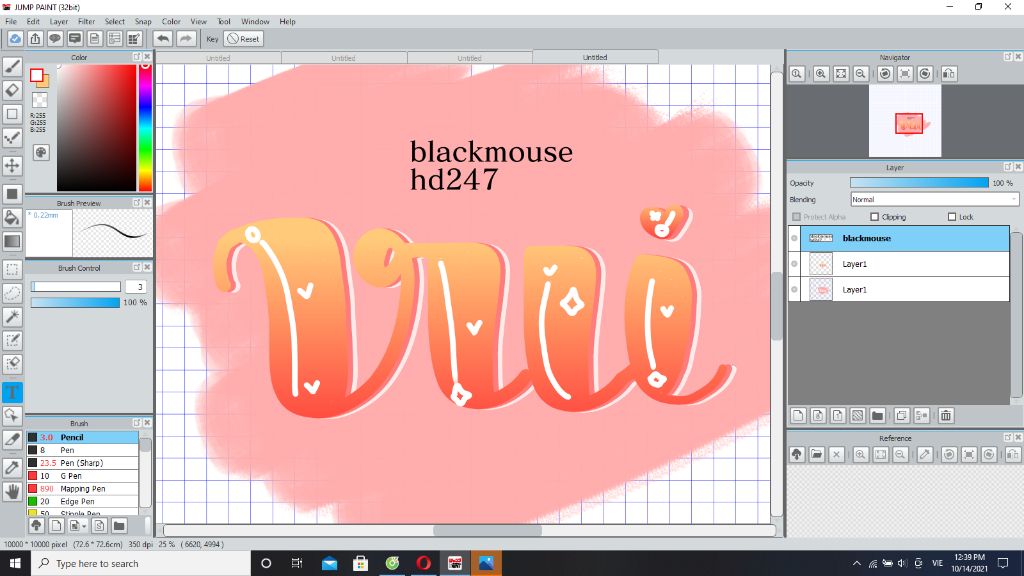Click the brush size value field
The image size is (1024, 576).
(136, 287)
